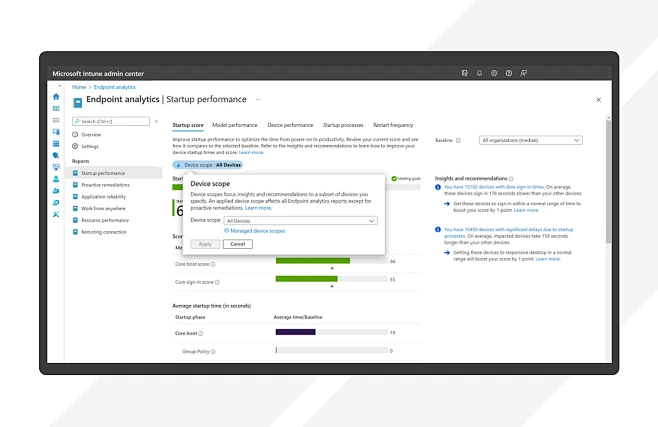Click Learn more under slow sign-in insight
Image resolution: width=658 pixels, height=427 pixels.
[x=526, y=210]
